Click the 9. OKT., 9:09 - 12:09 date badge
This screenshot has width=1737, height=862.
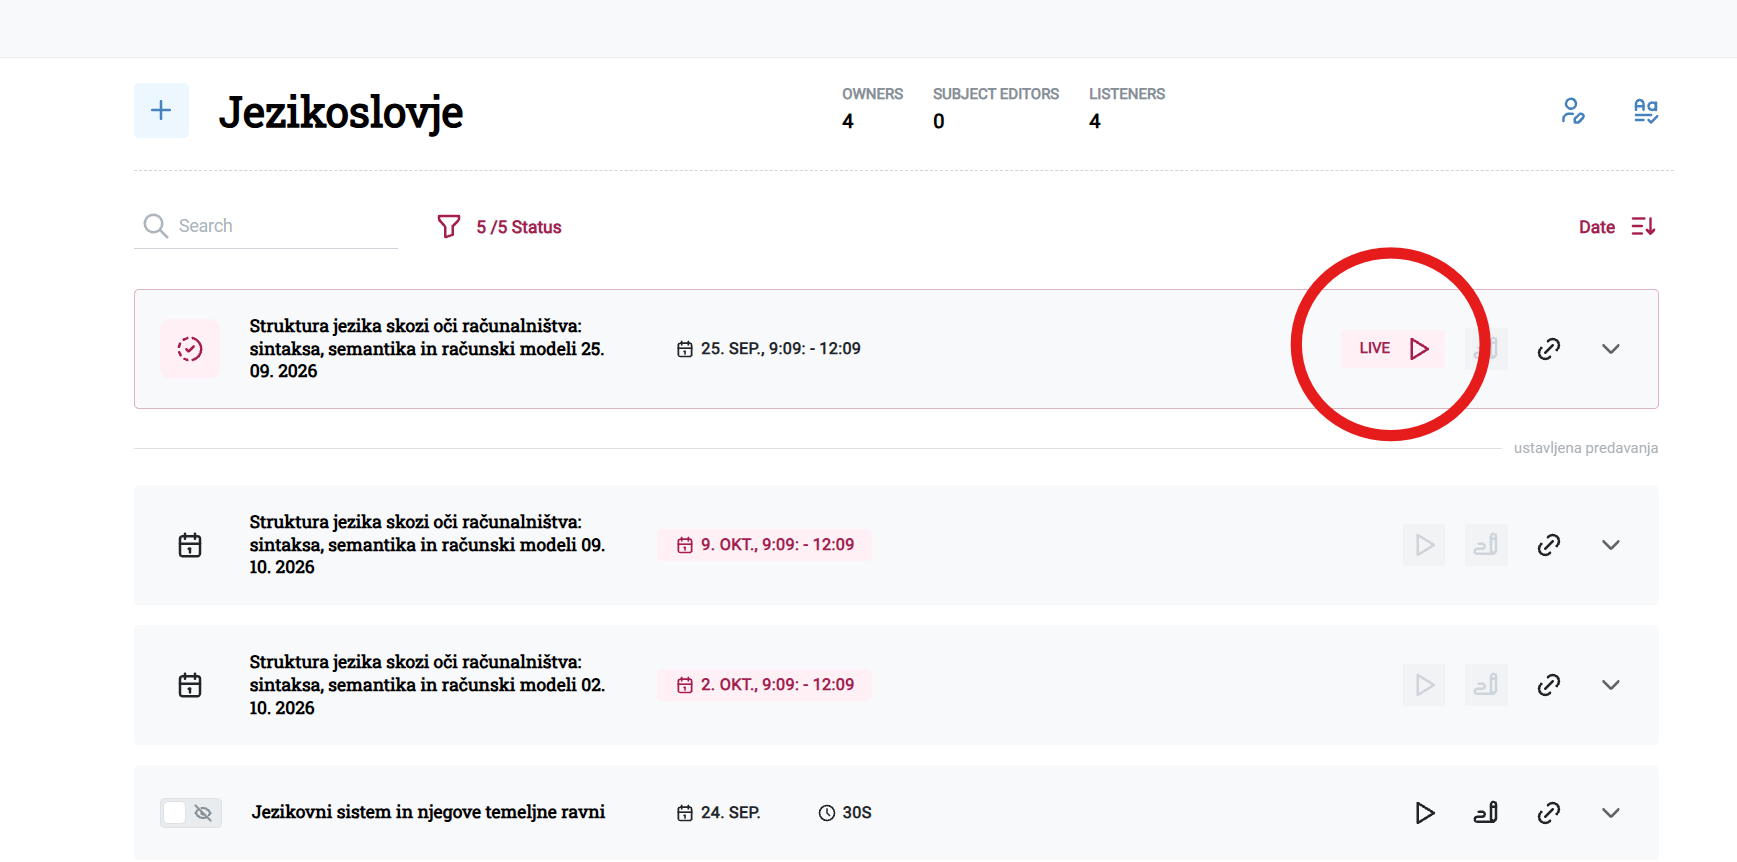click(765, 545)
